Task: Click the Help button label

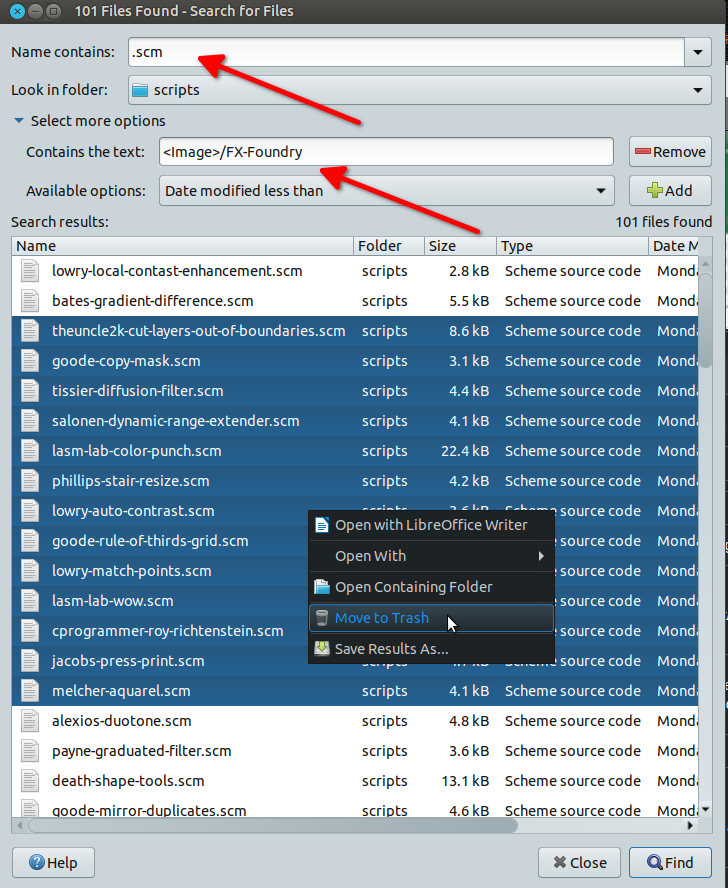Action: (x=62, y=863)
